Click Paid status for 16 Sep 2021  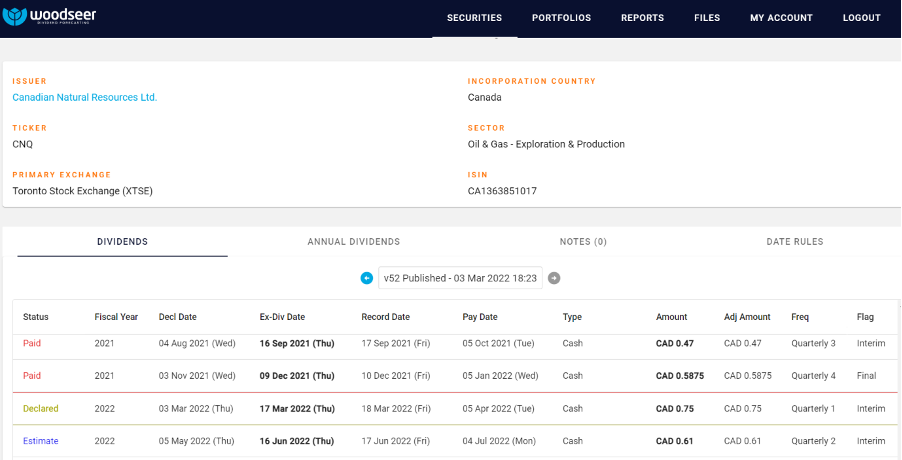tap(32, 343)
